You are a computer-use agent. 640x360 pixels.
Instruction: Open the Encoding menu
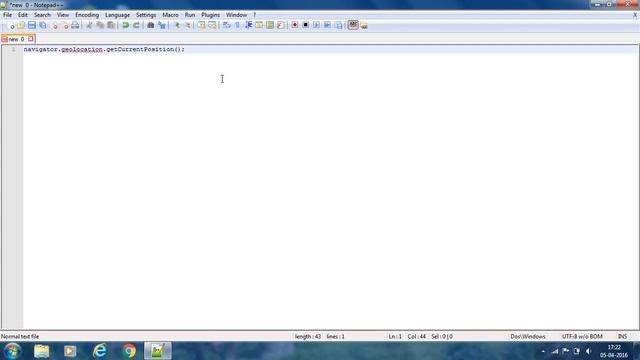click(87, 15)
